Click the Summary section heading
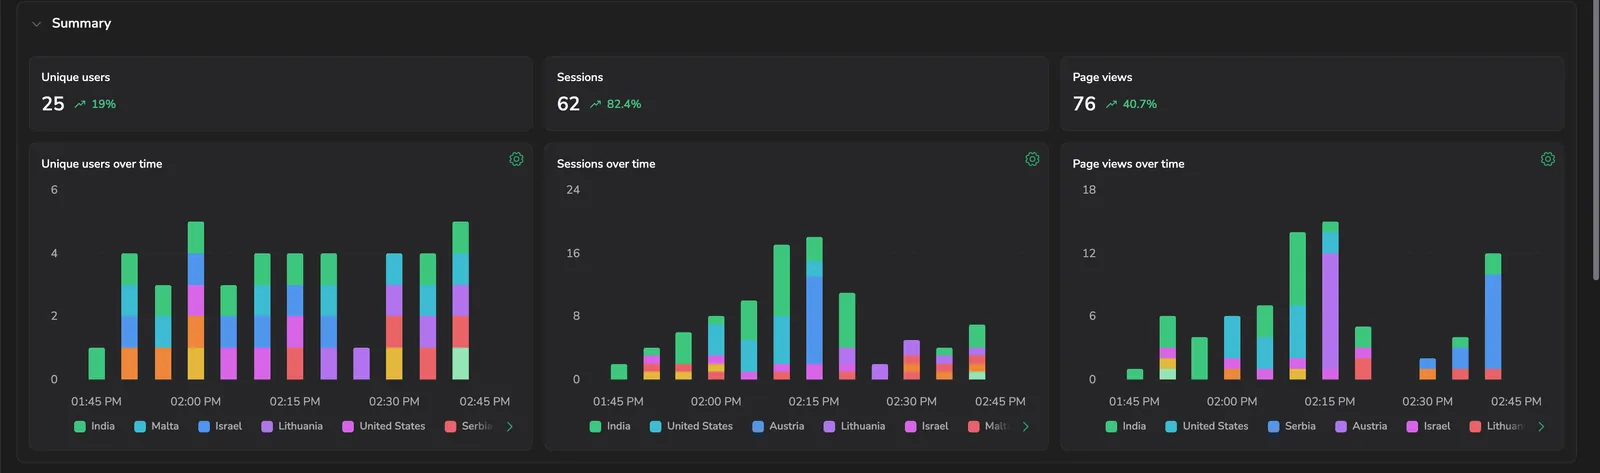The width and height of the screenshot is (1600, 473). pyautogui.click(x=81, y=23)
